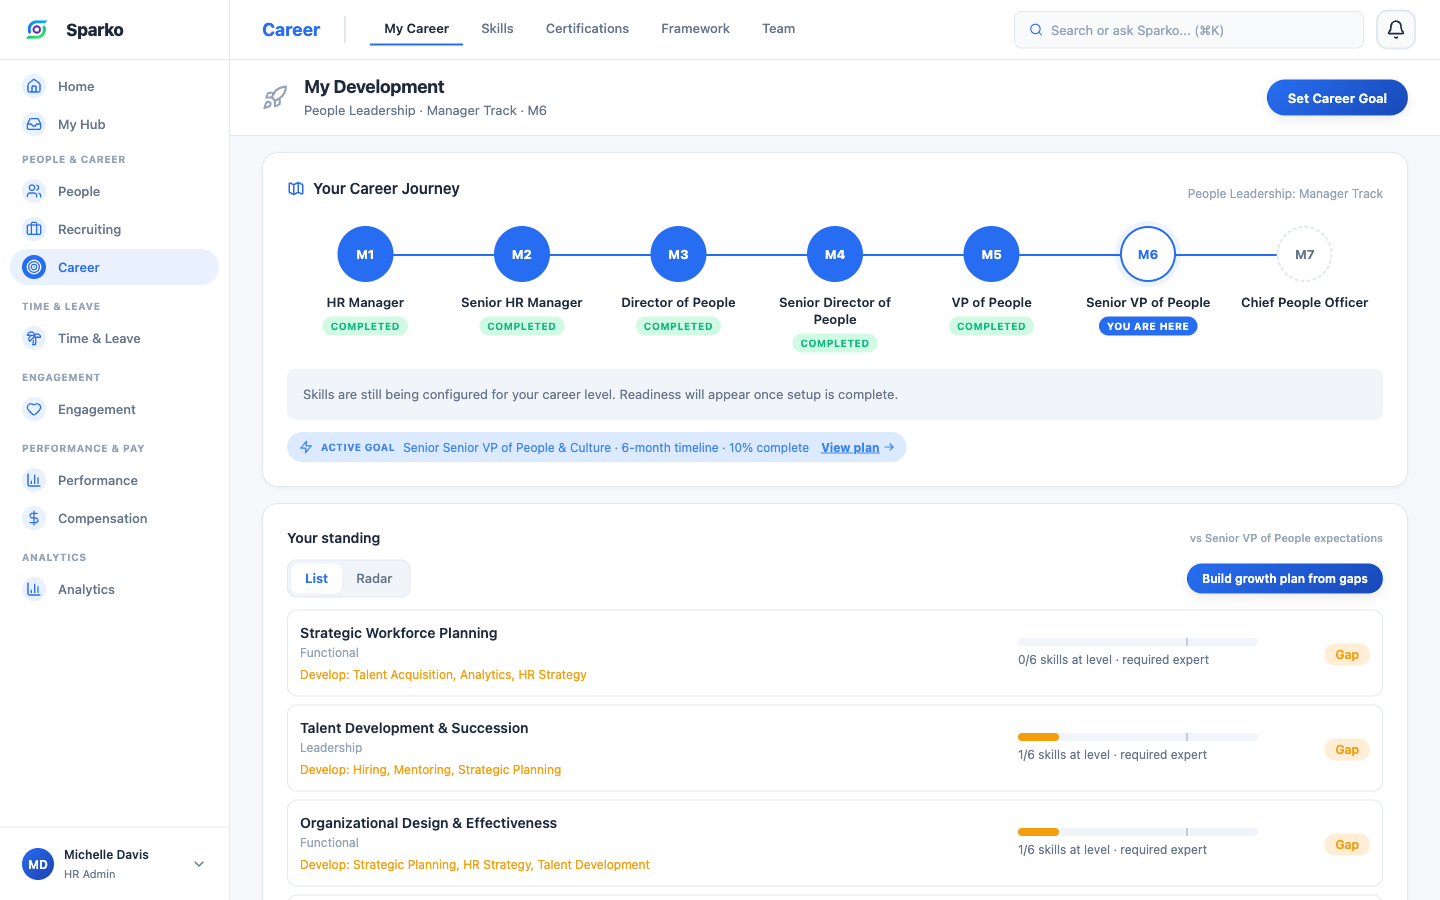Viewport: 1440px width, 900px height.
Task: Switch standing view to List
Action: pyautogui.click(x=316, y=578)
